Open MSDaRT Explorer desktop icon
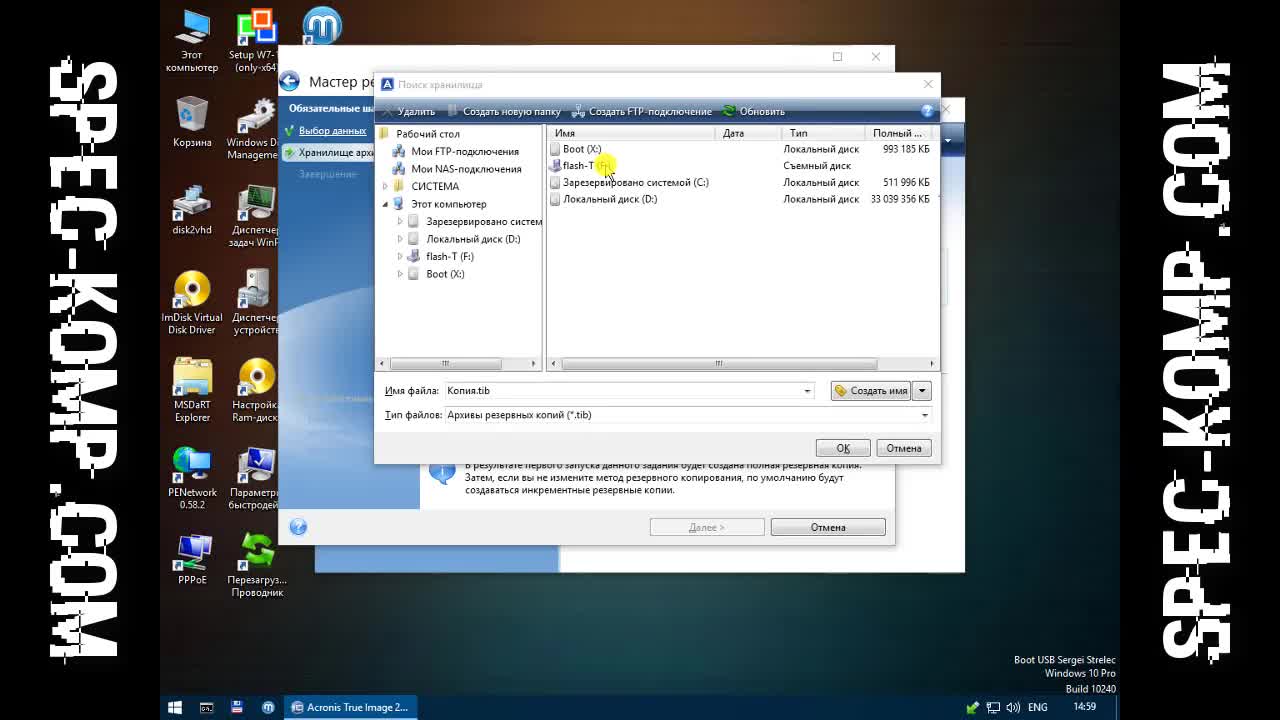Screen dimensions: 1280x720 (x=192, y=391)
